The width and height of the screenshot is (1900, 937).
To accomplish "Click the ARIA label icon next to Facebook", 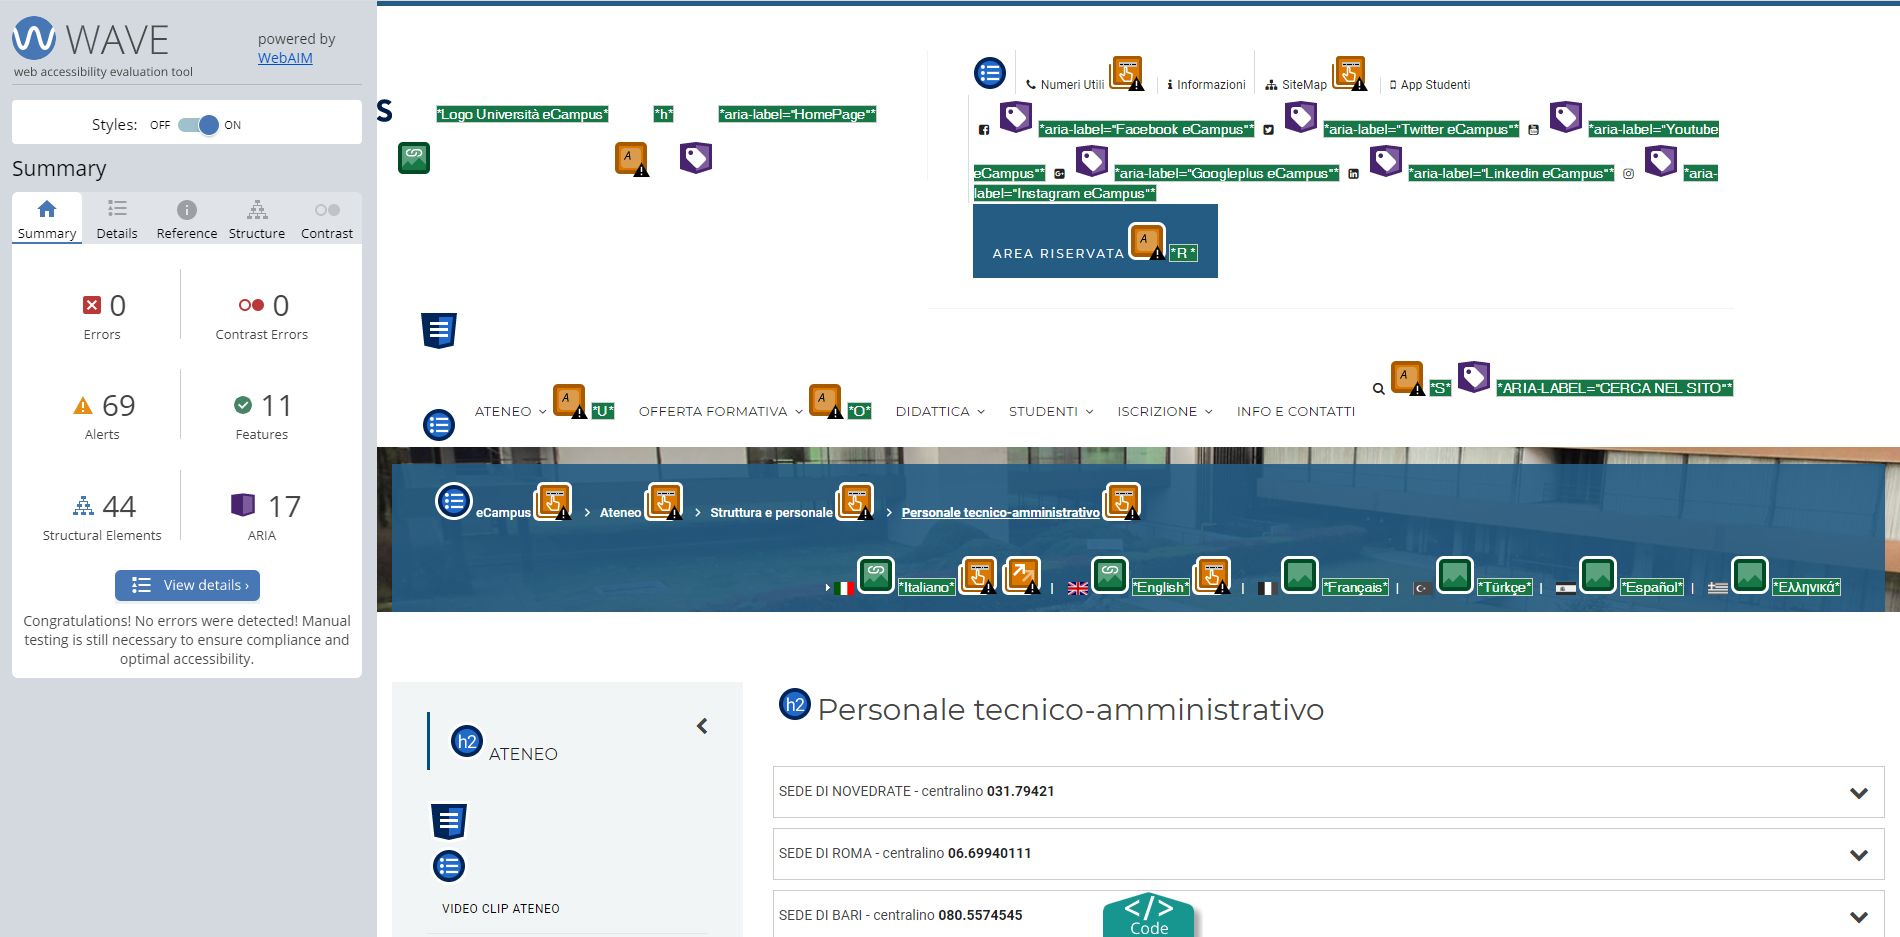I will tap(1016, 117).
